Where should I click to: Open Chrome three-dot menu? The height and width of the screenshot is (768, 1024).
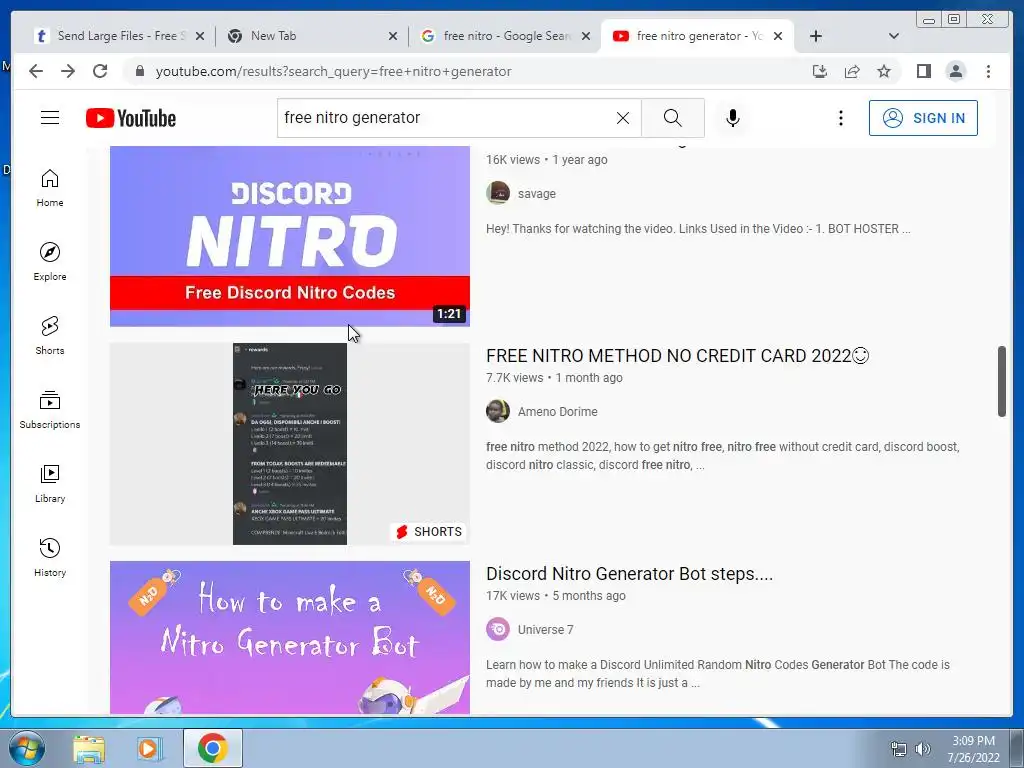pyautogui.click(x=988, y=71)
